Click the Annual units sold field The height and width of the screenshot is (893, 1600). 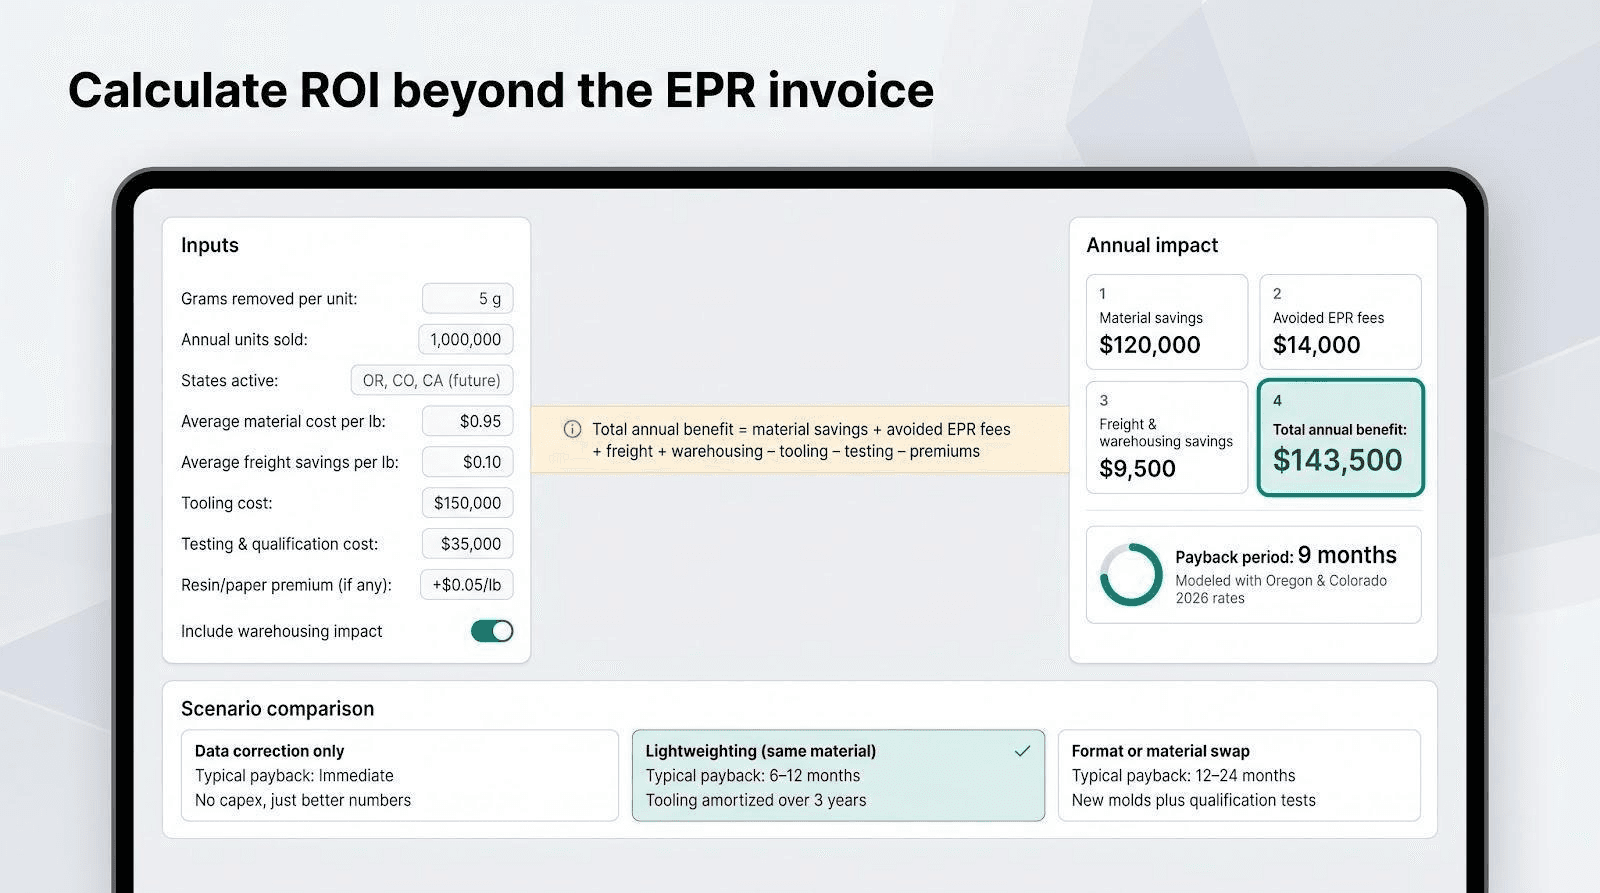click(x=466, y=339)
